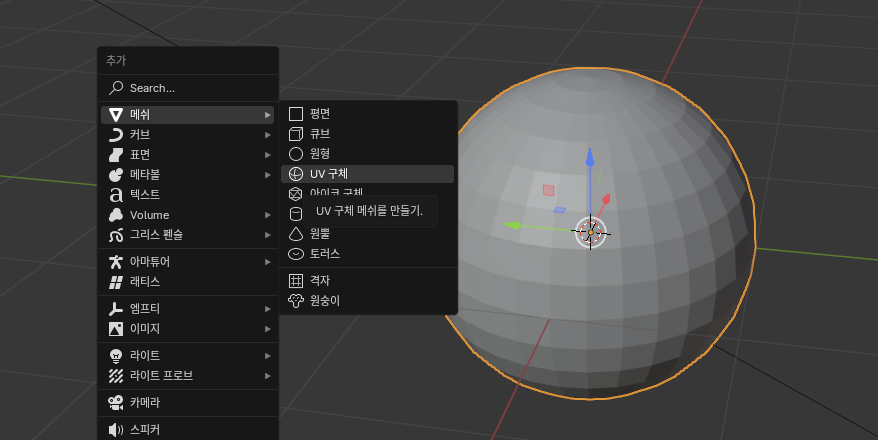878x440 pixels.
Task: Click the 래티스 lattice icon
Action: point(116,282)
